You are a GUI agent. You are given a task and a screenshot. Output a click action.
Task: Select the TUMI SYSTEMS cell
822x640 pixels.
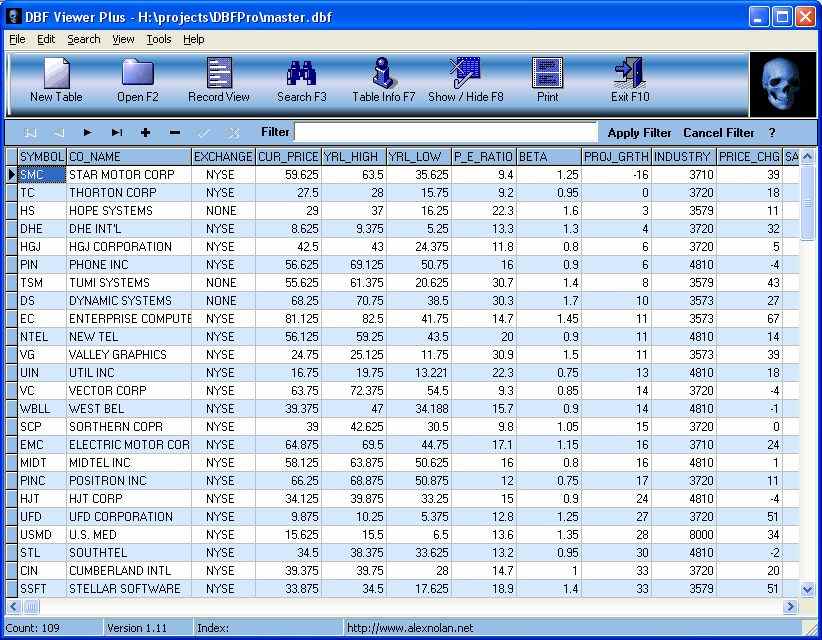click(x=129, y=283)
